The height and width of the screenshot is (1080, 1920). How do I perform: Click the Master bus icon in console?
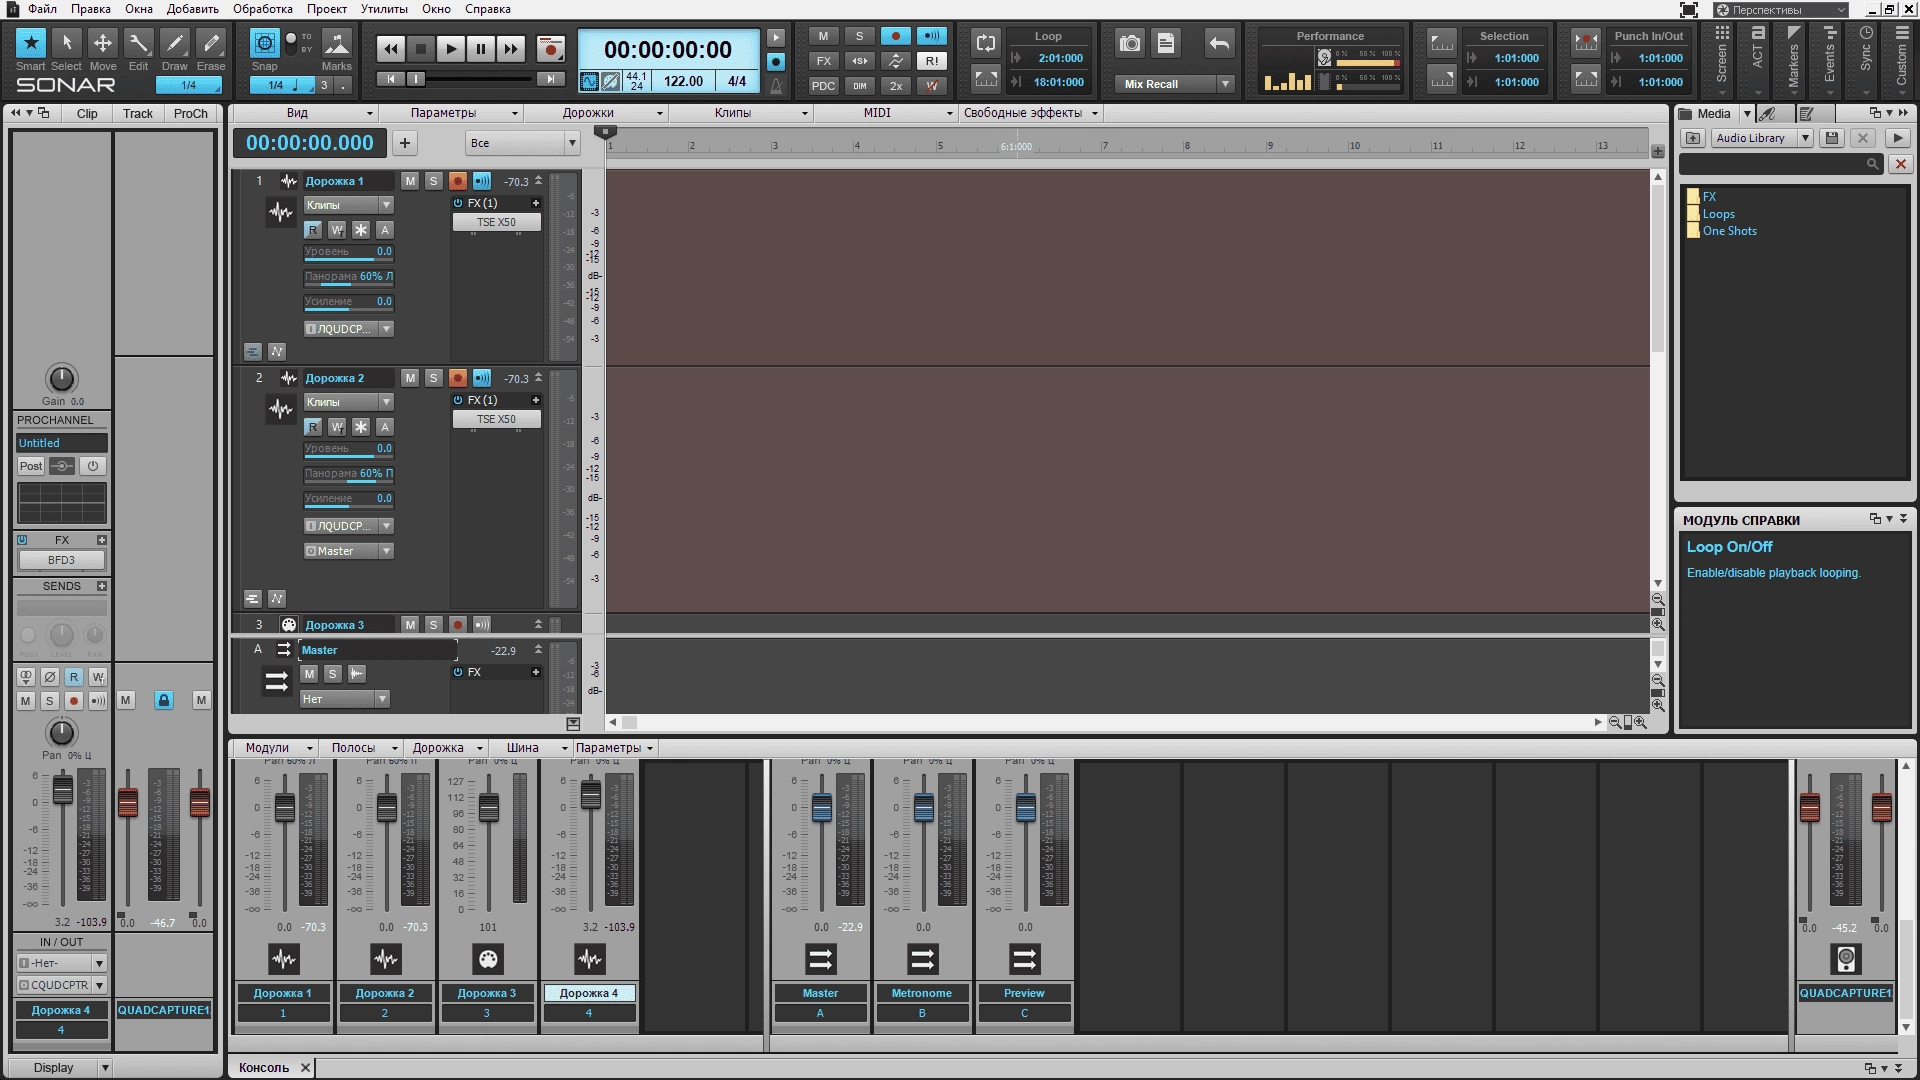(820, 959)
